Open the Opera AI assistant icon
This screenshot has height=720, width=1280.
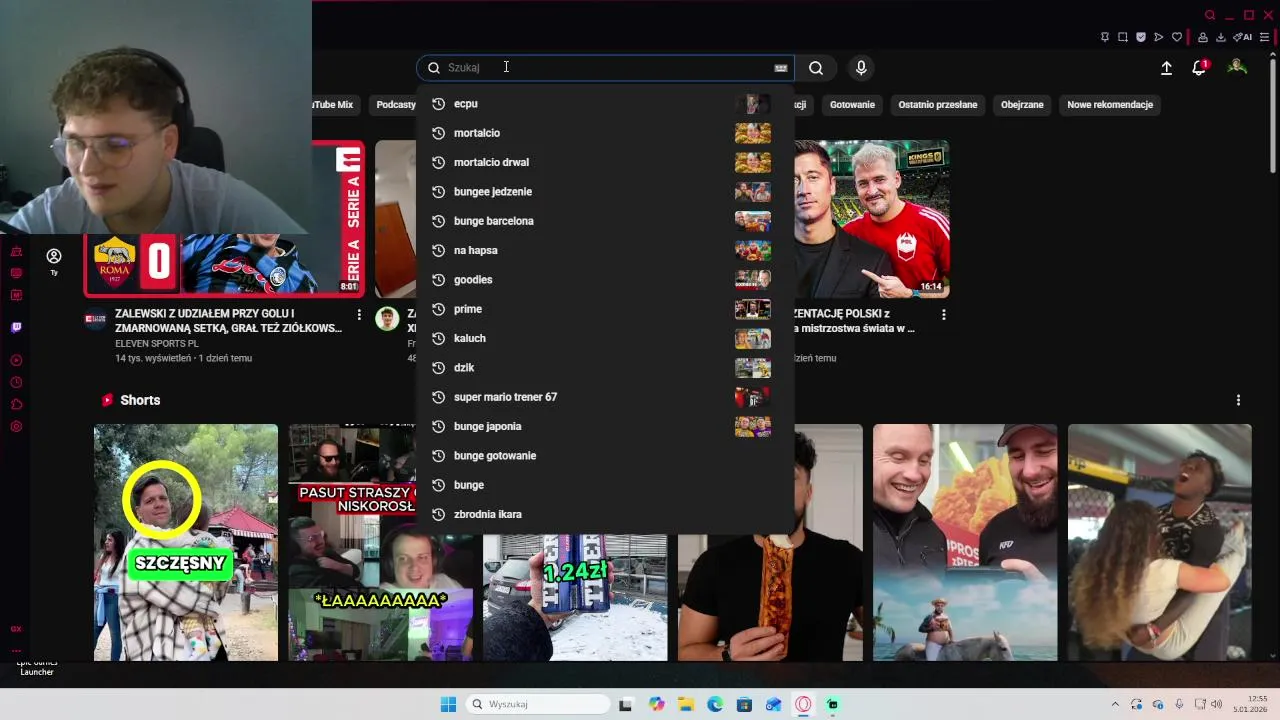(x=1242, y=37)
